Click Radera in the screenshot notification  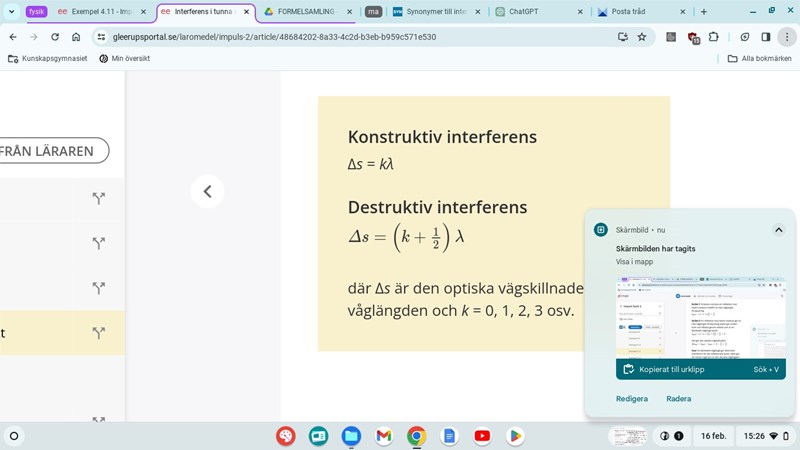(678, 398)
